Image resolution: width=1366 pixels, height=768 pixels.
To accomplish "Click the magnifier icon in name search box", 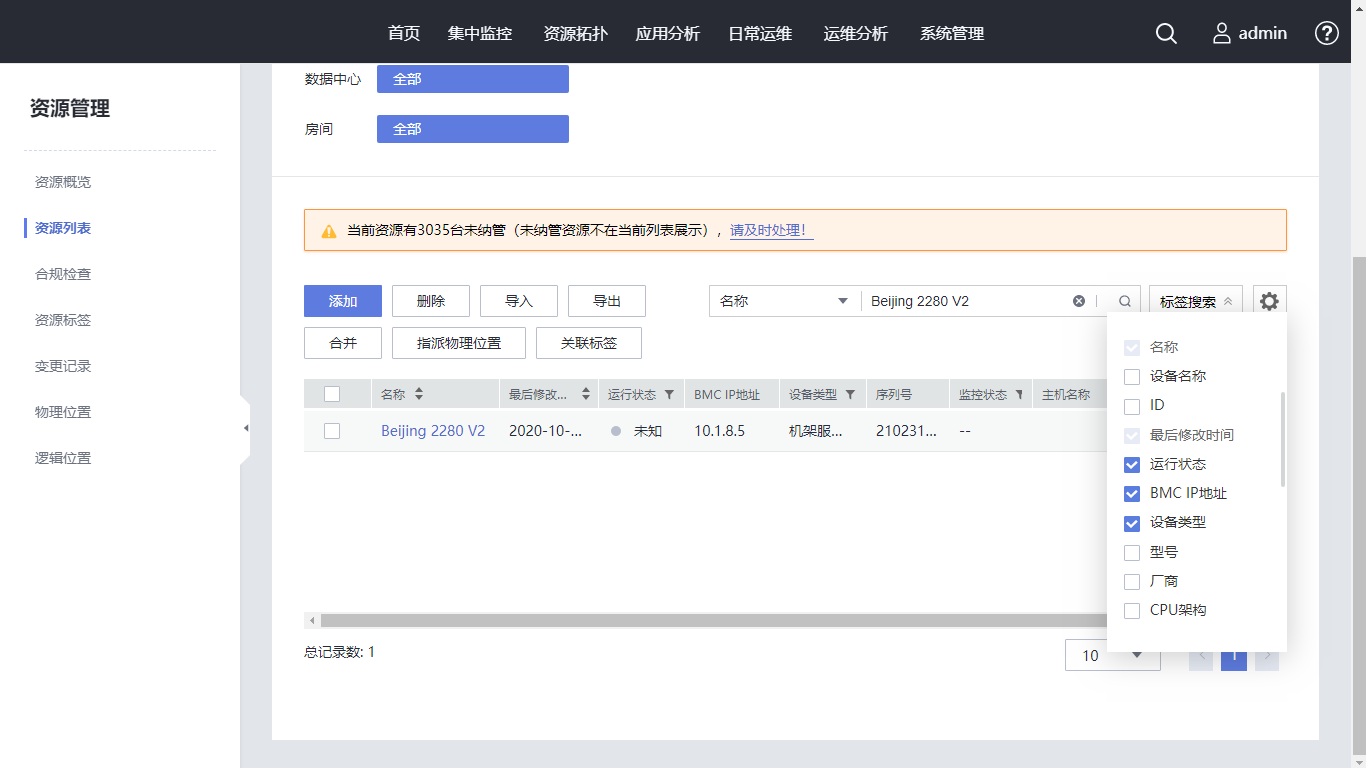I will pos(1125,301).
